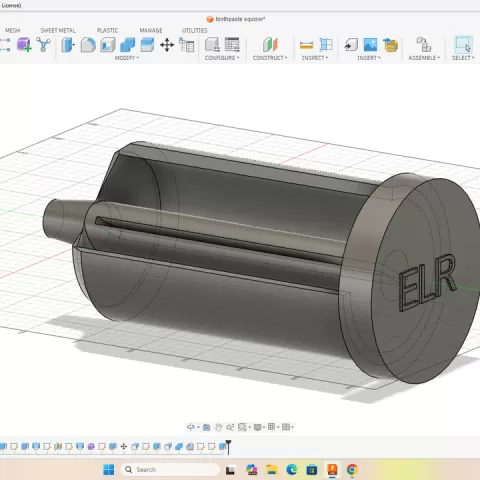
Task: Expand the CONSTRUCT dropdown menu
Action: [270, 58]
